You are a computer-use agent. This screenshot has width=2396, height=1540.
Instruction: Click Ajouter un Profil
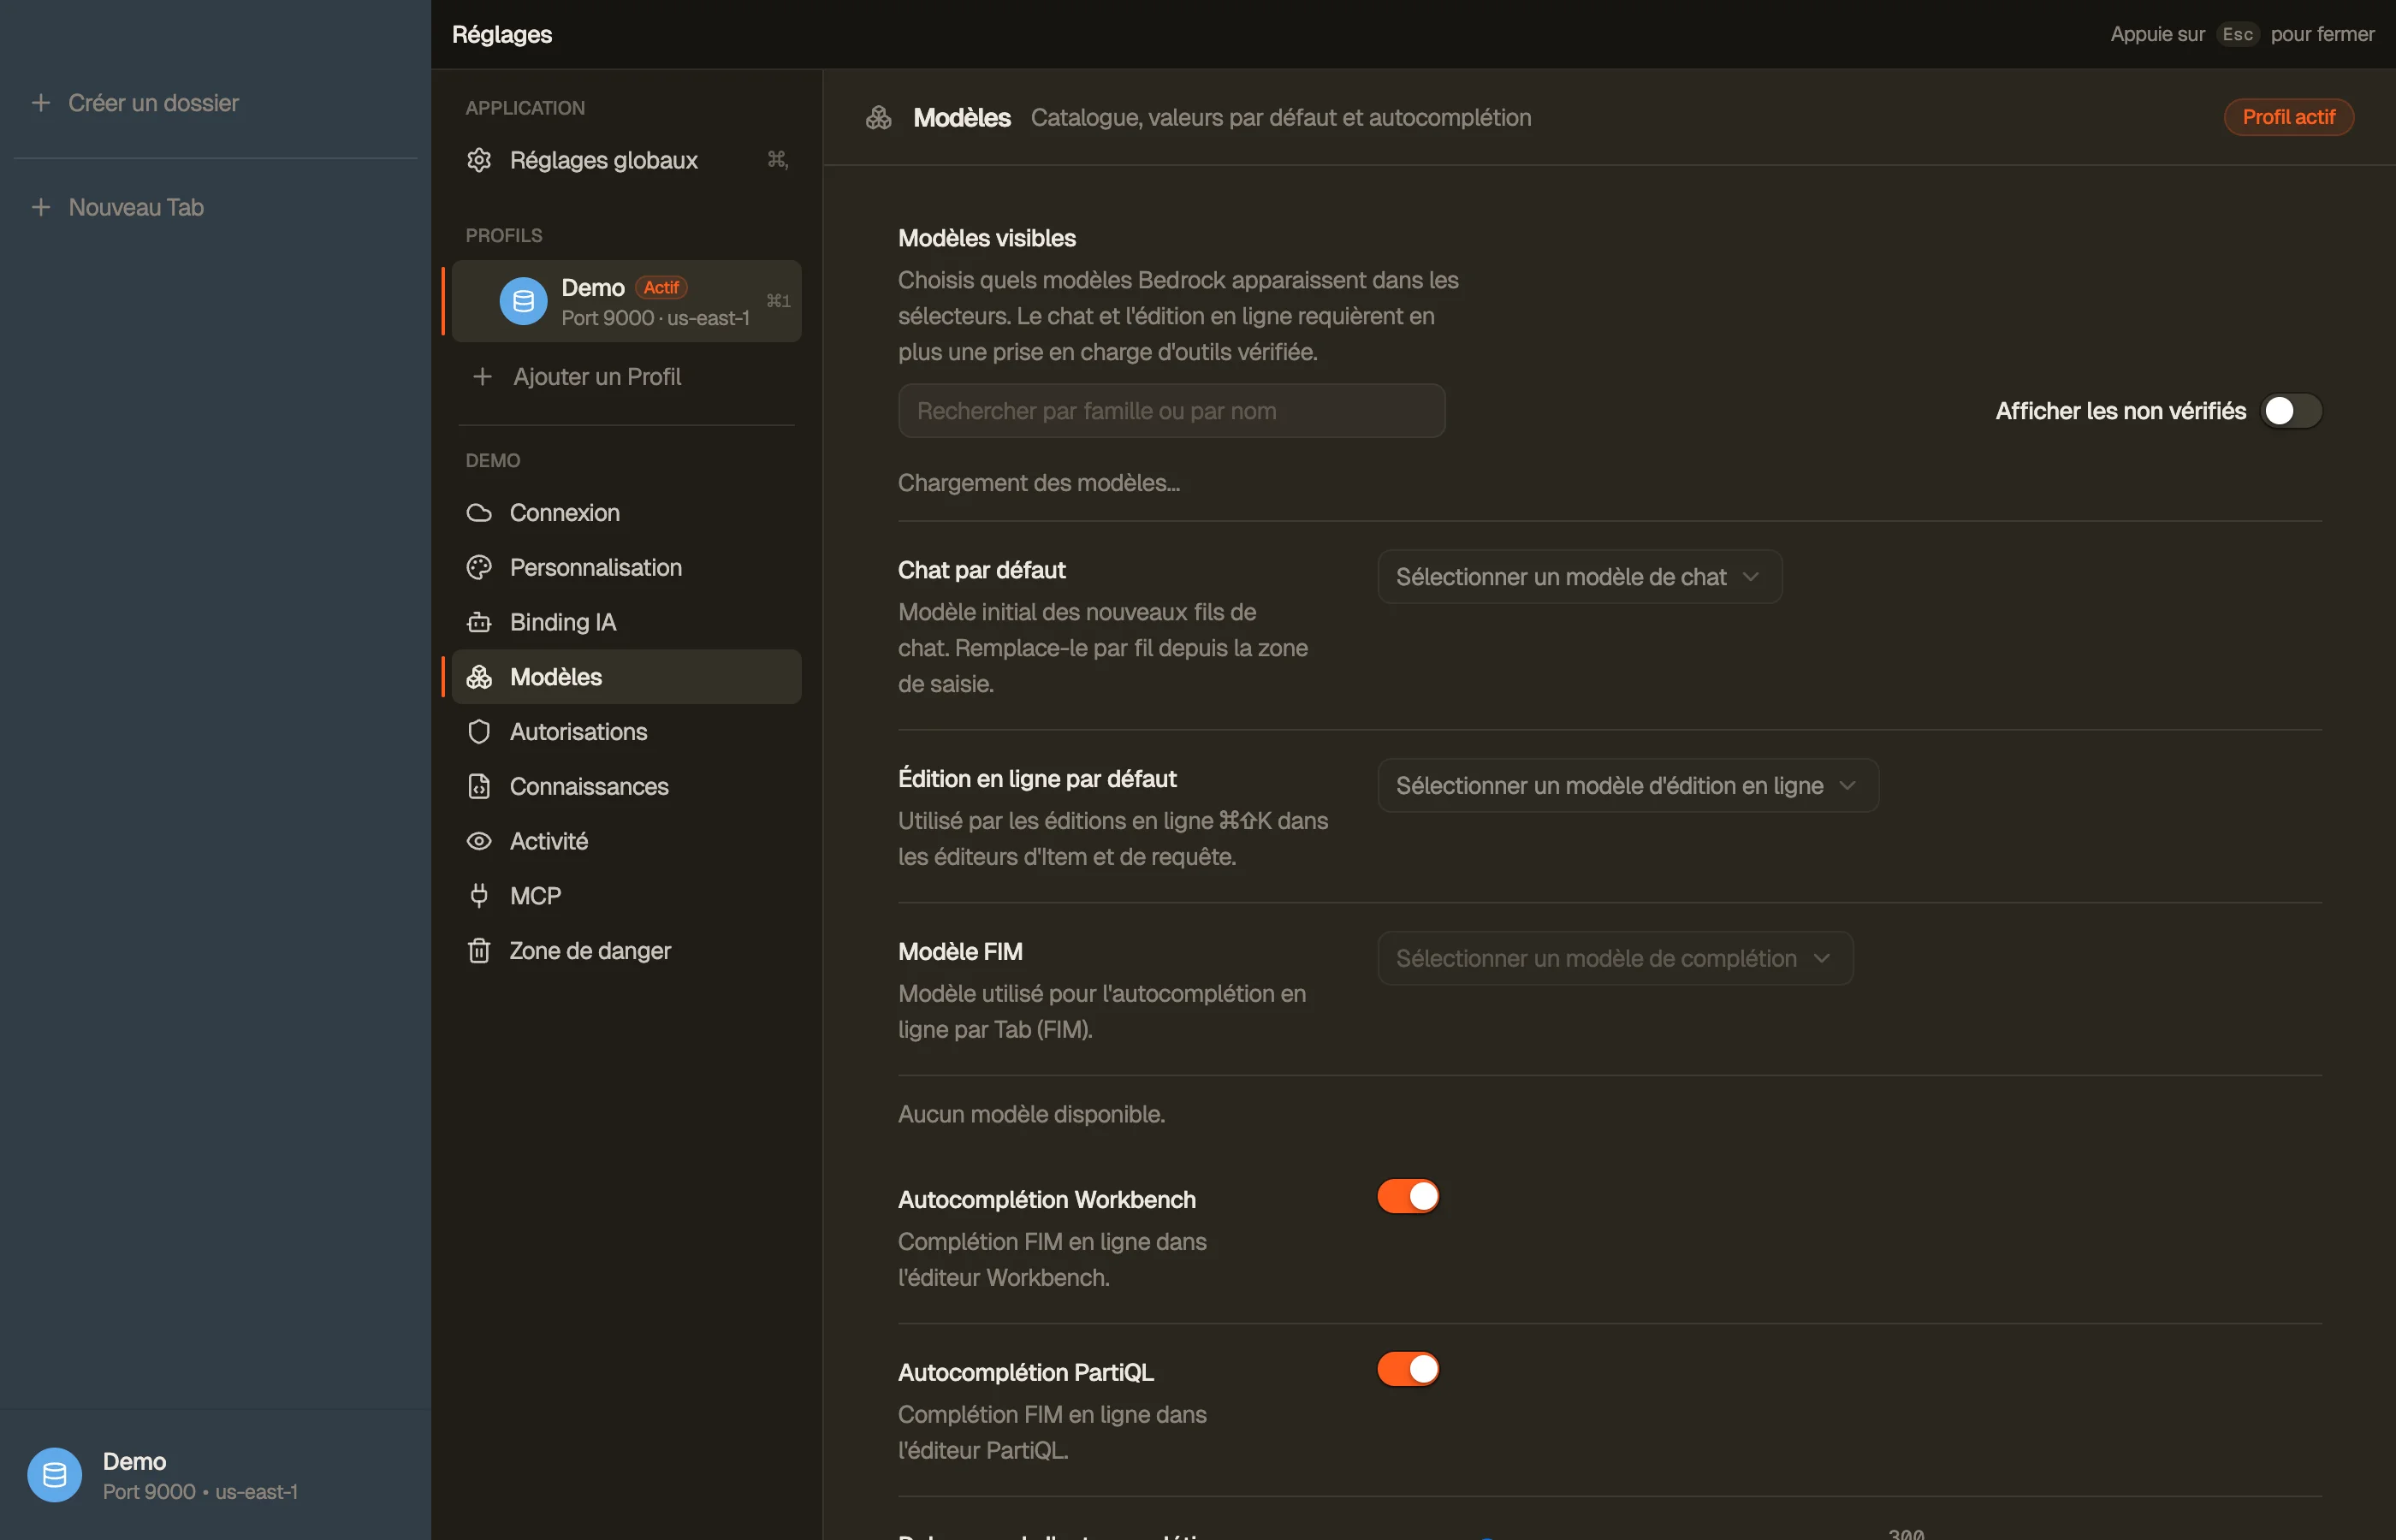click(627, 377)
